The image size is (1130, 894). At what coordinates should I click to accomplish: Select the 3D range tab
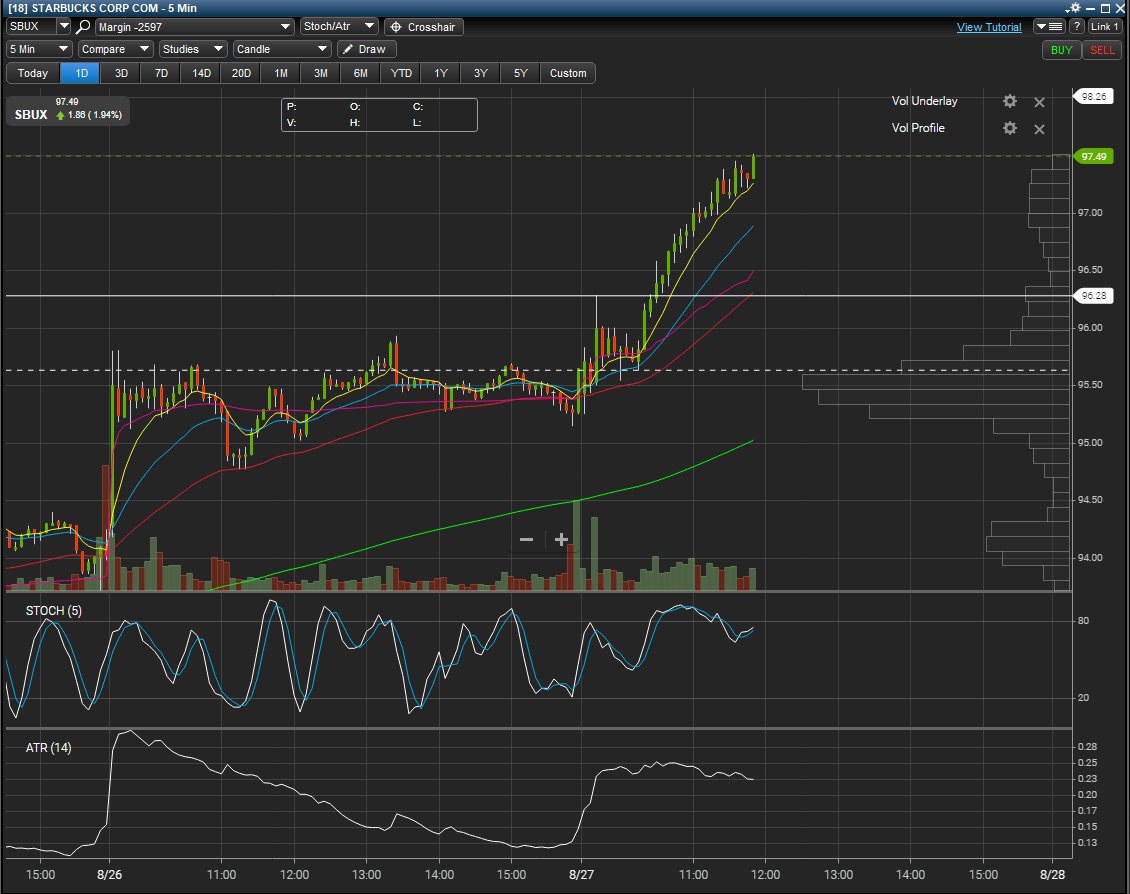[121, 73]
